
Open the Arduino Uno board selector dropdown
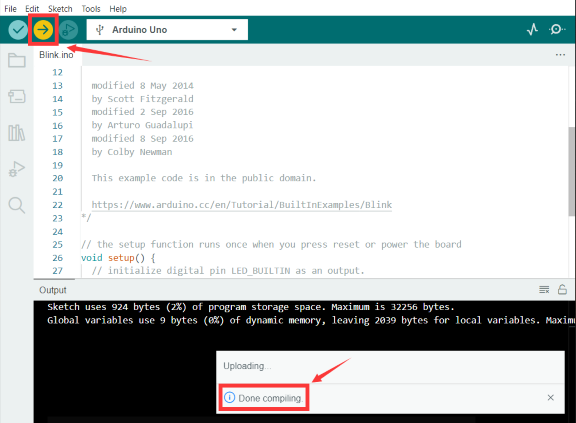(x=167, y=30)
